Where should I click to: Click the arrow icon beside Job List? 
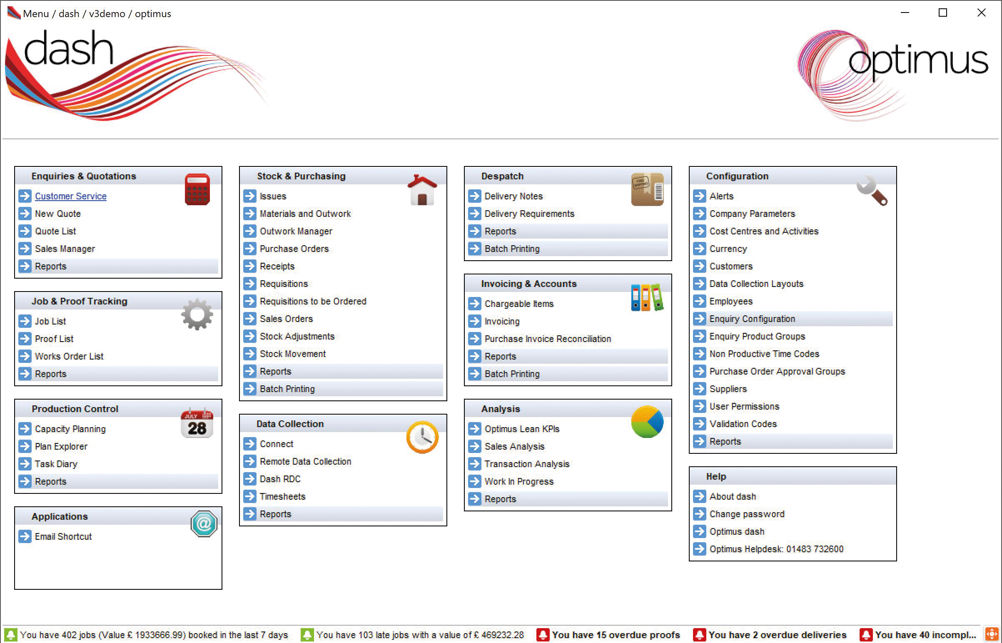pyautogui.click(x=25, y=322)
